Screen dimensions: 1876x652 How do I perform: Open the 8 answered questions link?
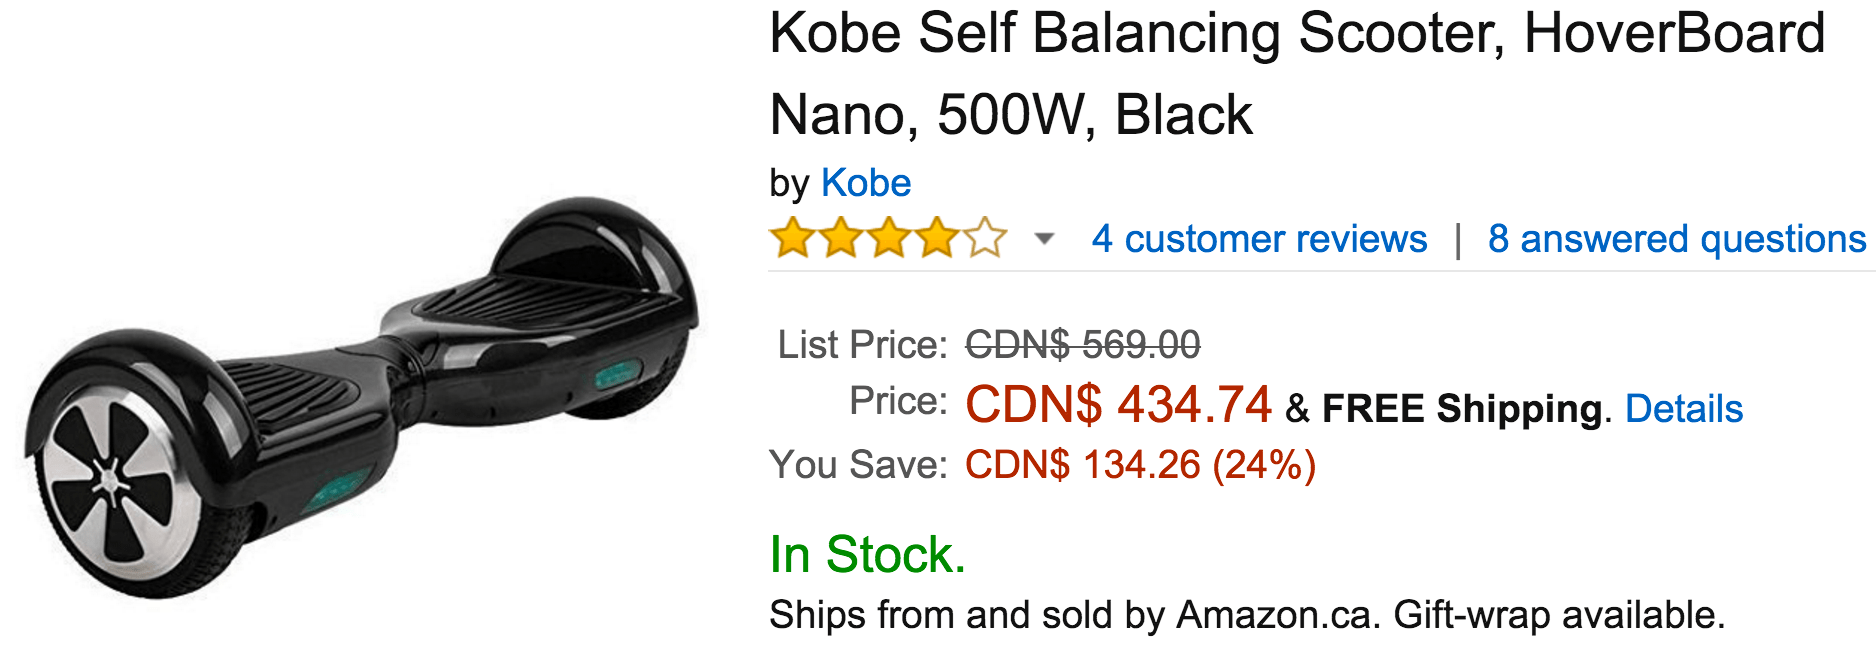[x=1676, y=239]
